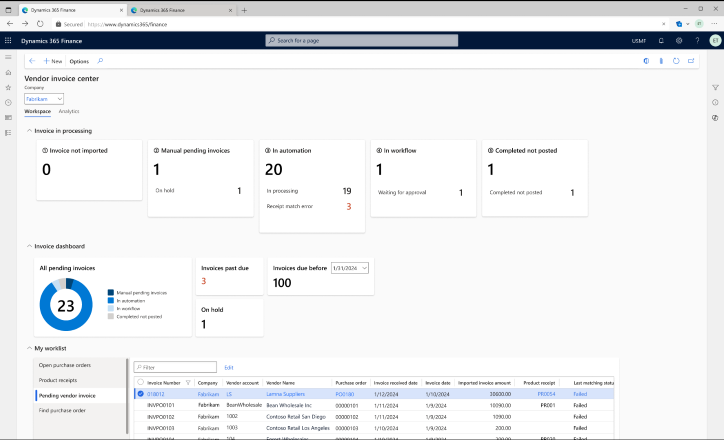Click the Home icon in left sidebar
This screenshot has width=724, height=440.
pos(8,72)
